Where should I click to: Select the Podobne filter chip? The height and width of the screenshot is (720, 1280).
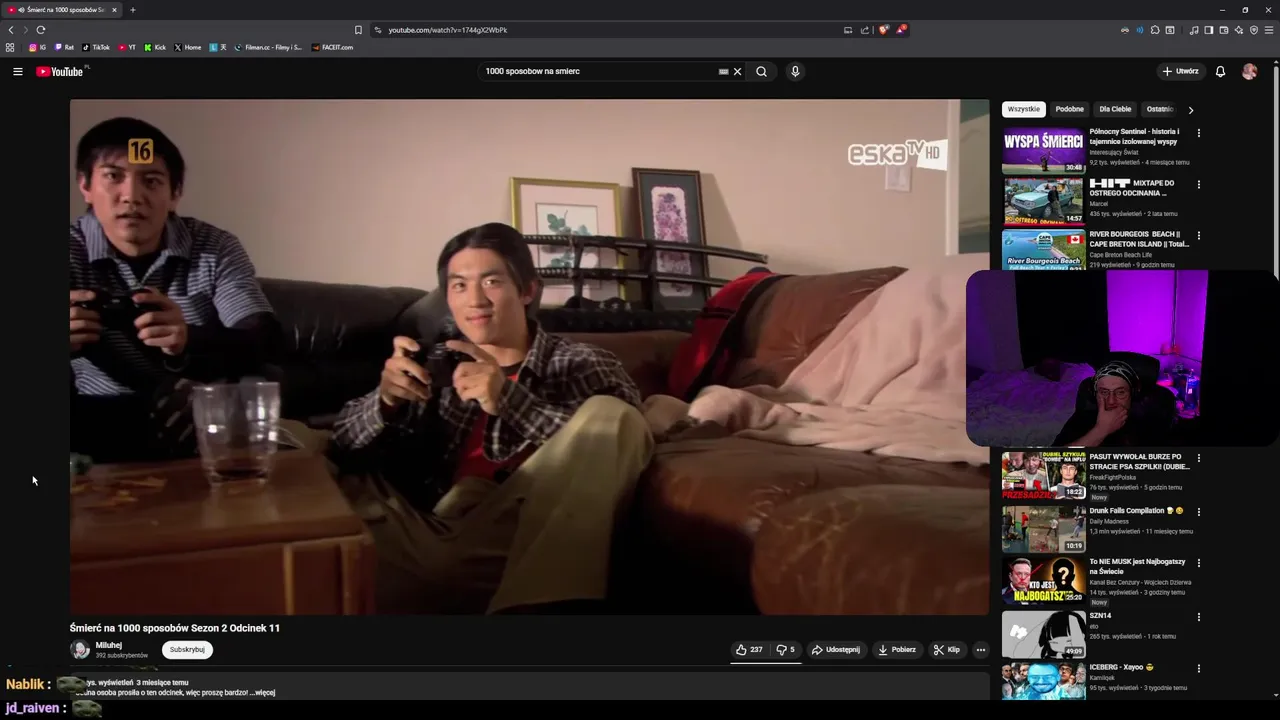[x=1069, y=109]
